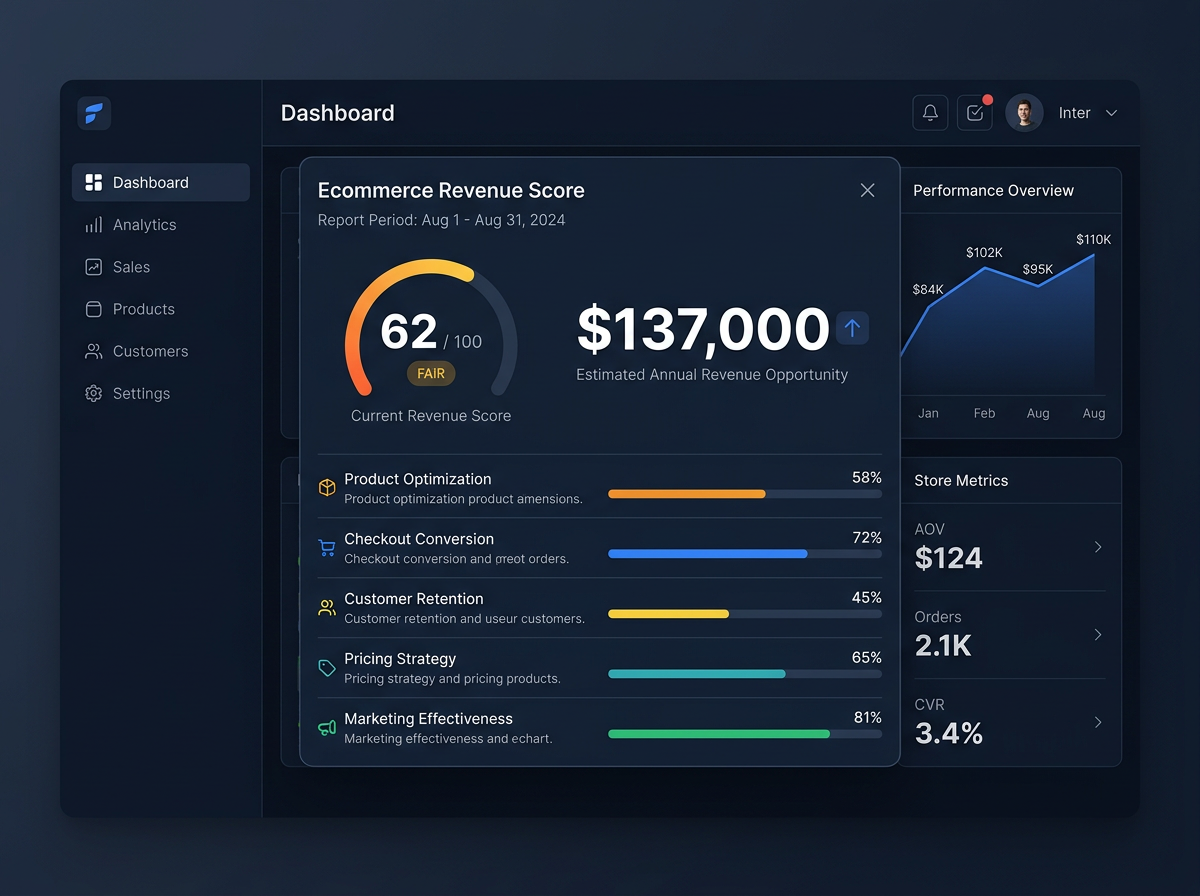
Task: Click the Products box icon
Action: (x=94, y=309)
